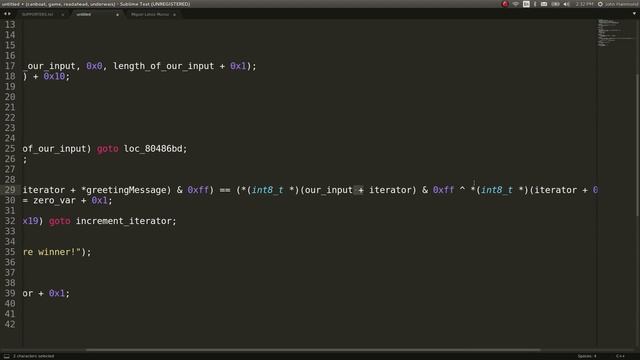Click the horizontal scrollbar handle
This screenshot has width=640, height=360.
tap(313, 350)
